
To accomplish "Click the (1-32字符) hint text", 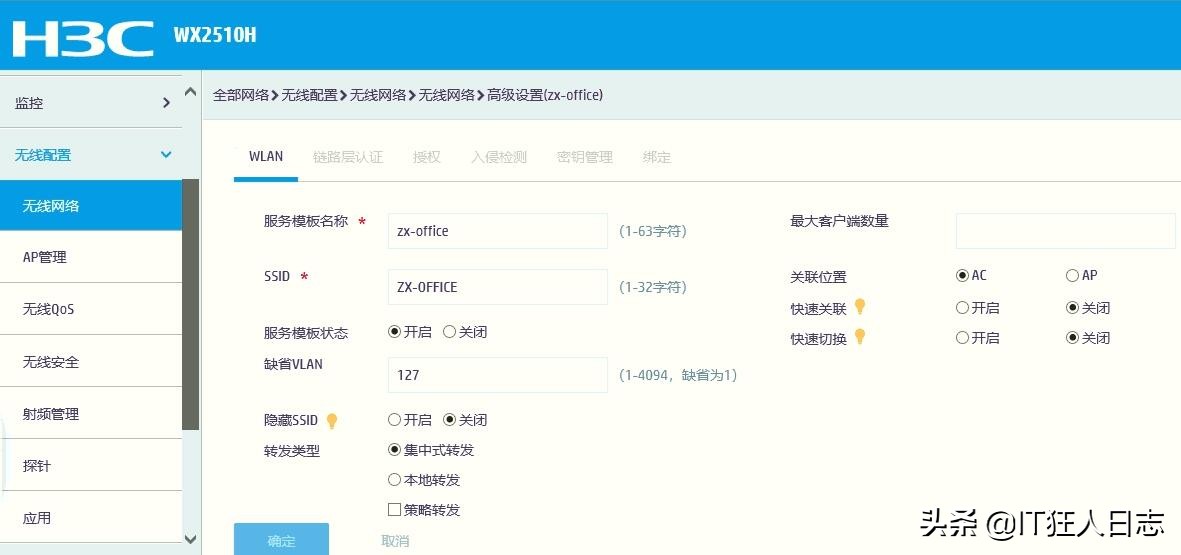I will click(x=653, y=287).
